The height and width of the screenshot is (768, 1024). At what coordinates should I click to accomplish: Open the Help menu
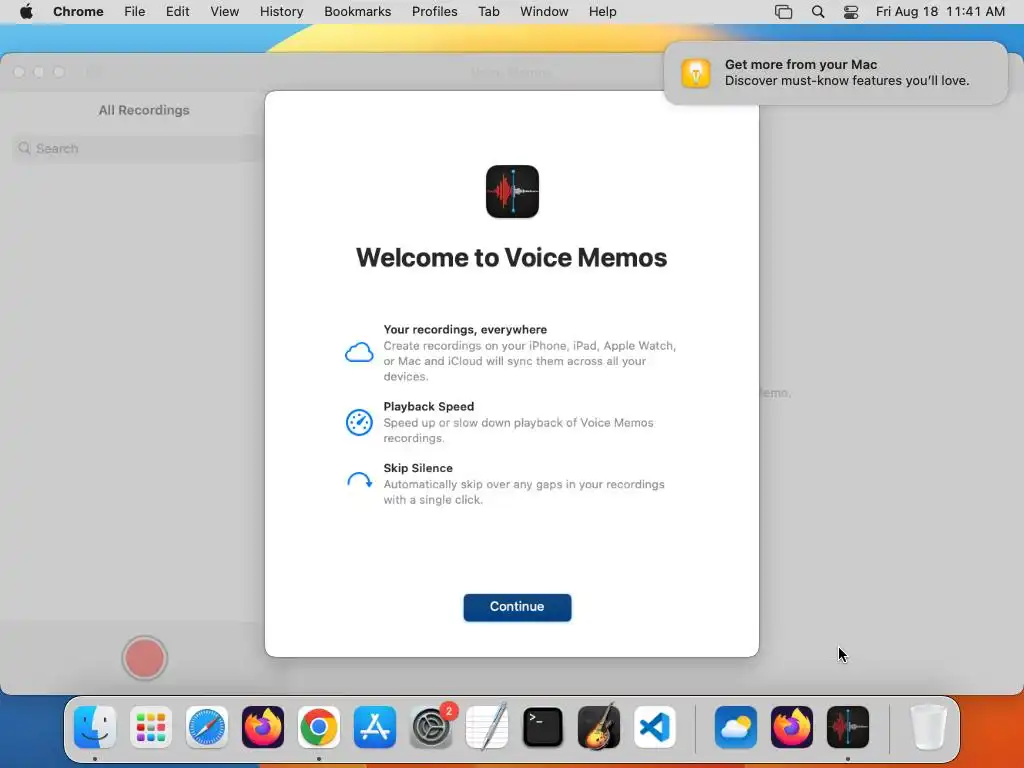(x=603, y=12)
